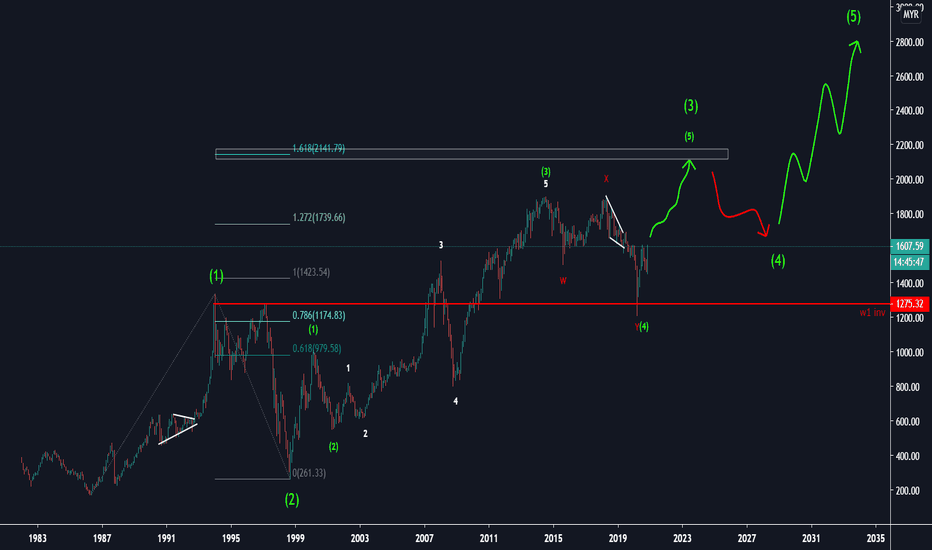Select the large green (5) projection label
The height and width of the screenshot is (550, 932).
[854, 17]
